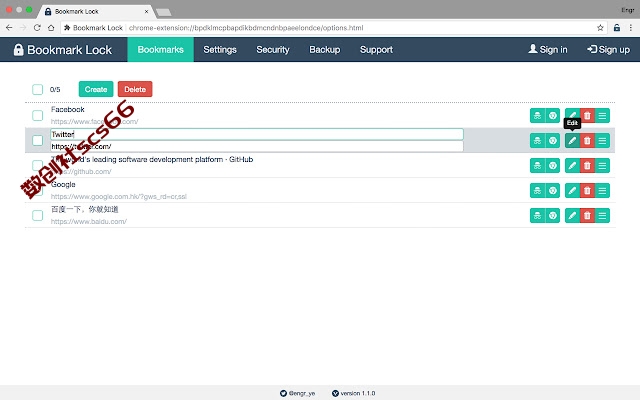
Task: Edit the GitHub bookmark with pencil icon
Action: [x=572, y=165]
